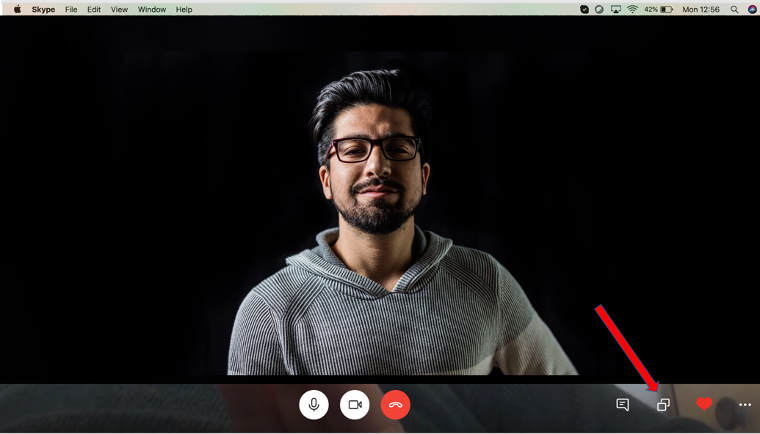Open the Apple menu

[17, 9]
